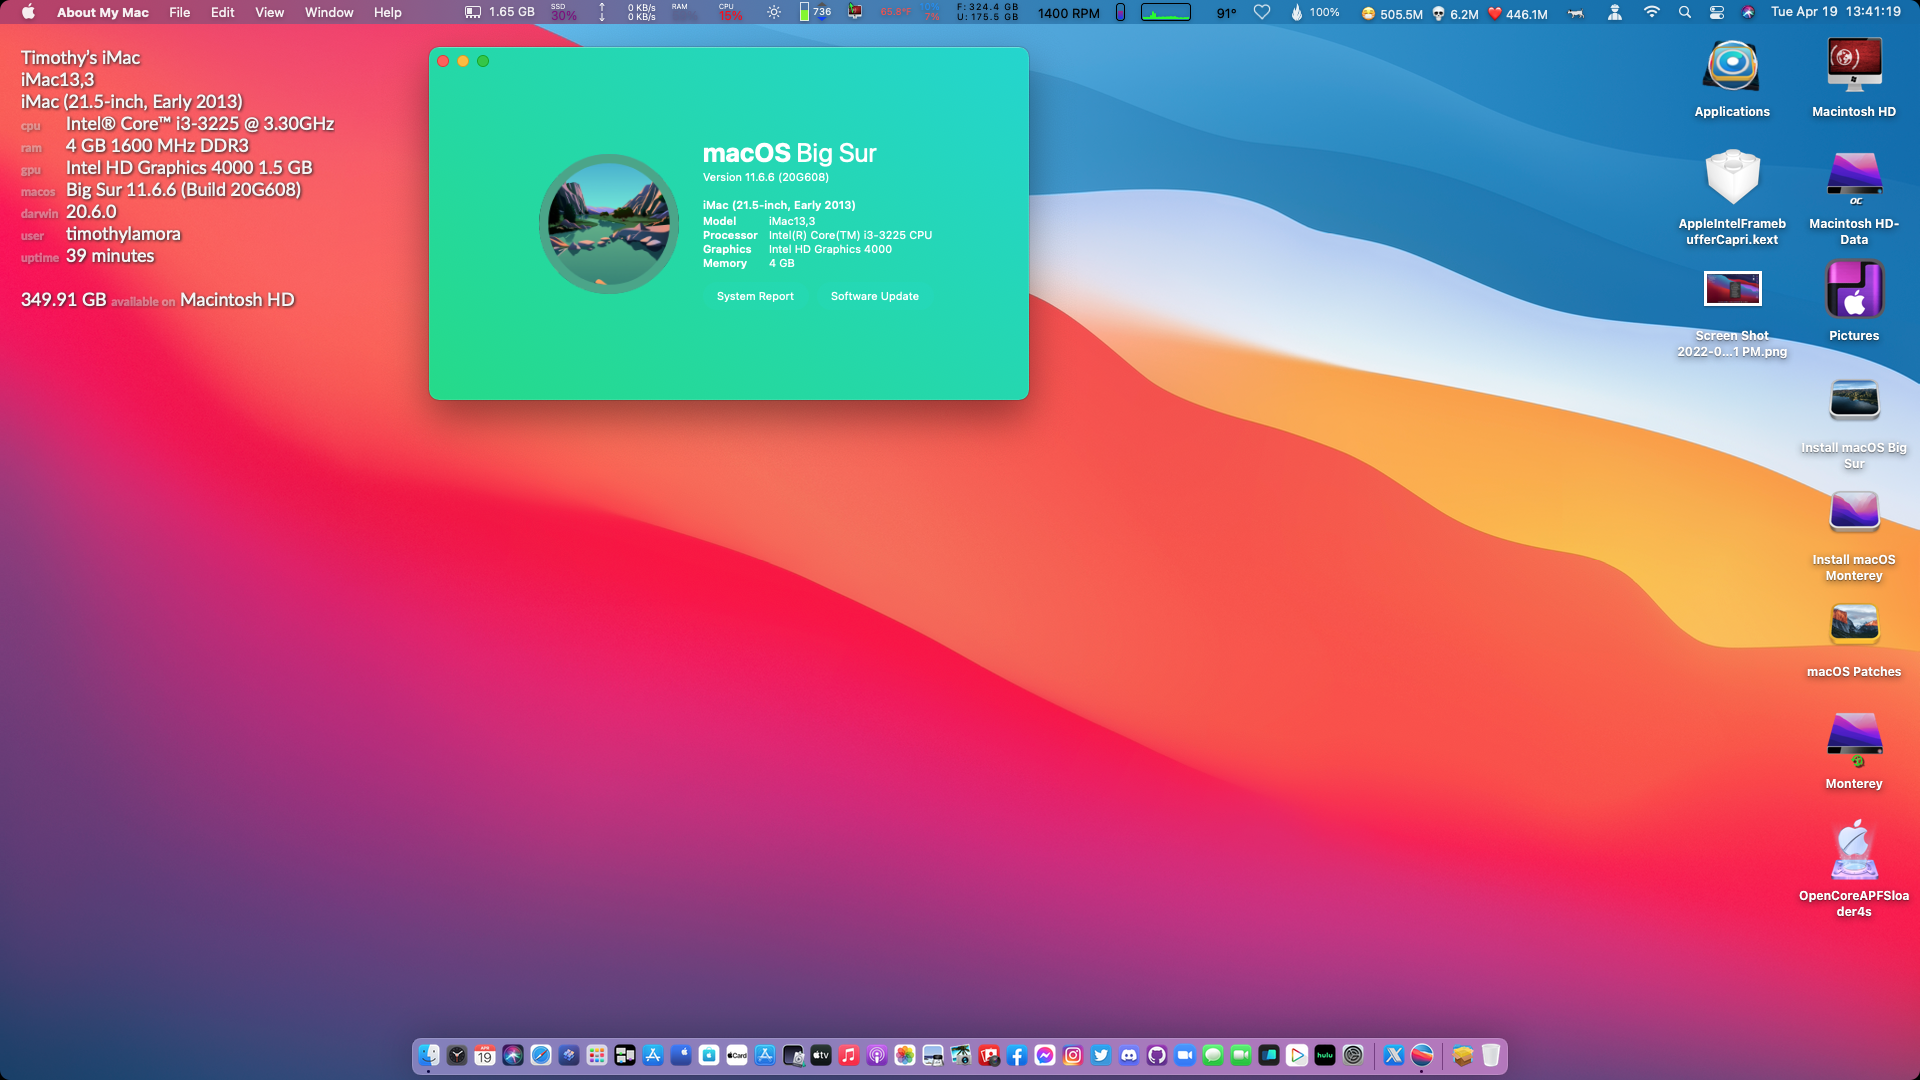Click the Software Update button
The image size is (1920, 1080).
click(x=874, y=296)
